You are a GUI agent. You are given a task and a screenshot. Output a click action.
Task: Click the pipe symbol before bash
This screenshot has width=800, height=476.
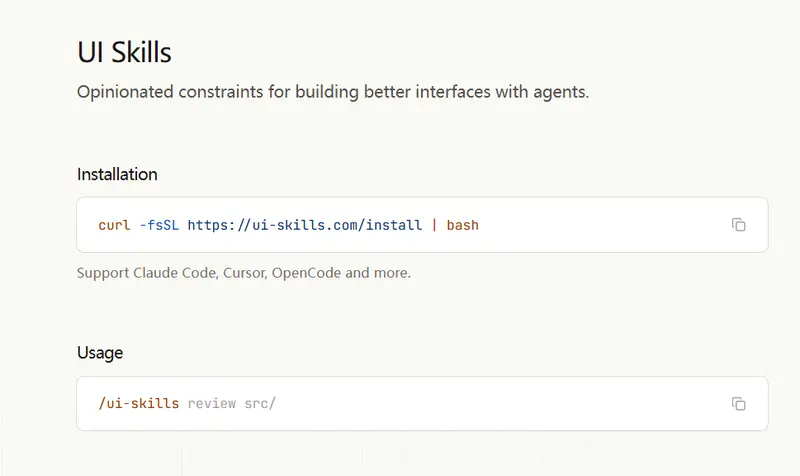434,225
